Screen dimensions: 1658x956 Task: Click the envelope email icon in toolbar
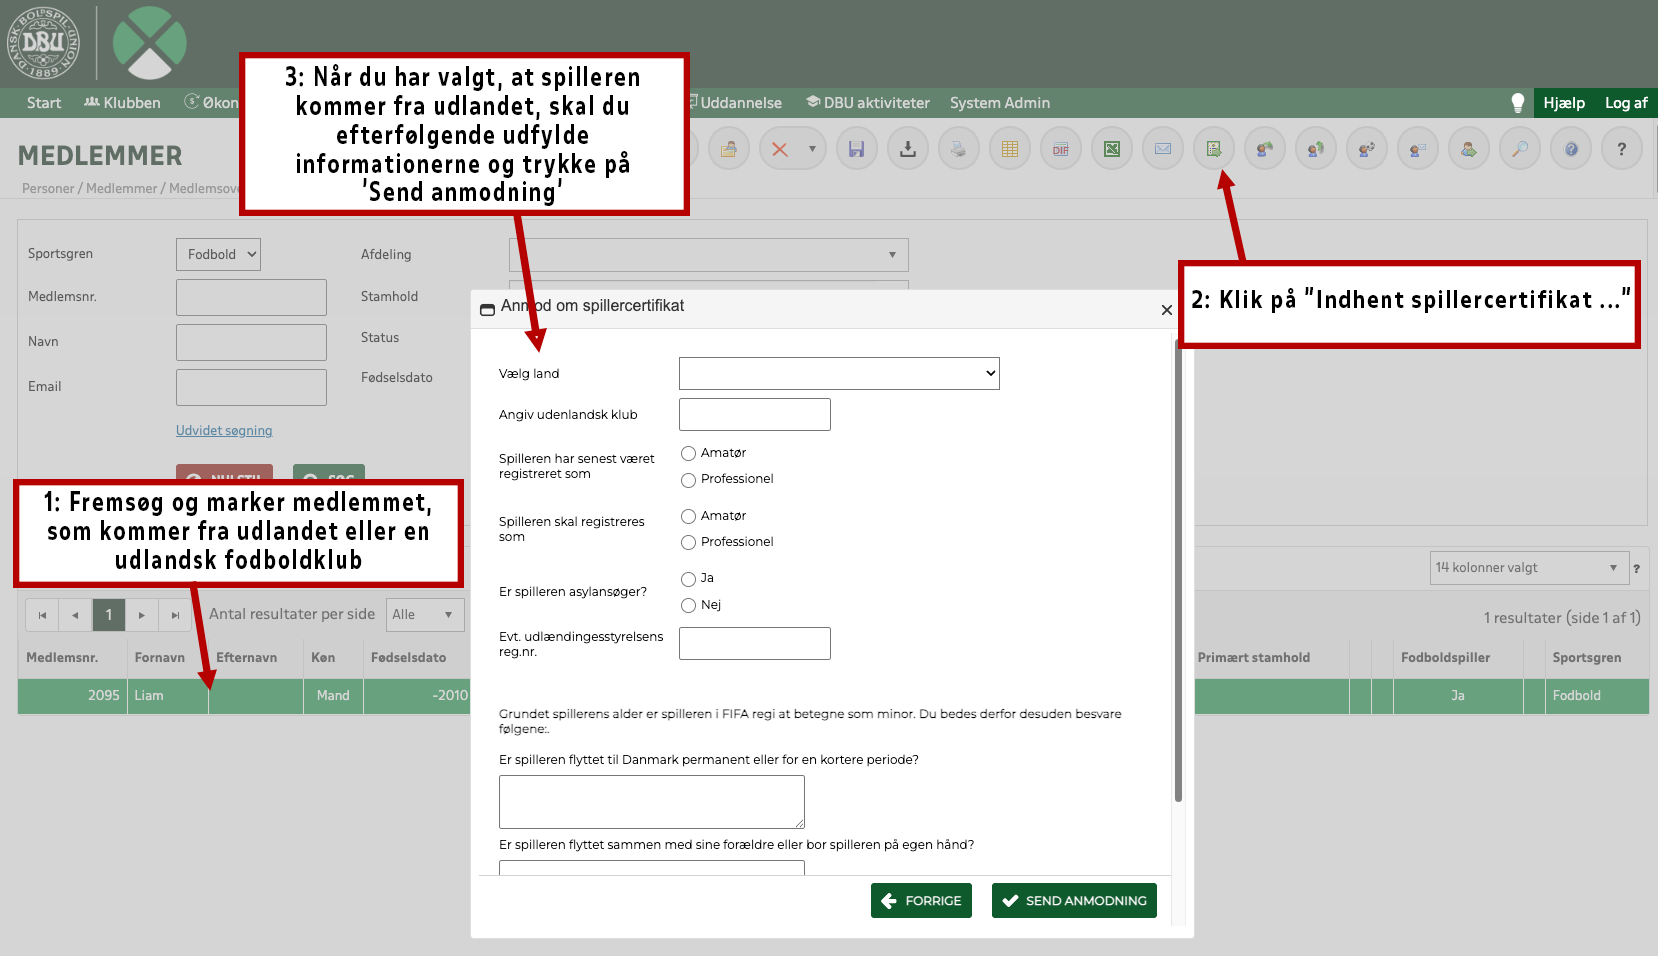point(1162,150)
